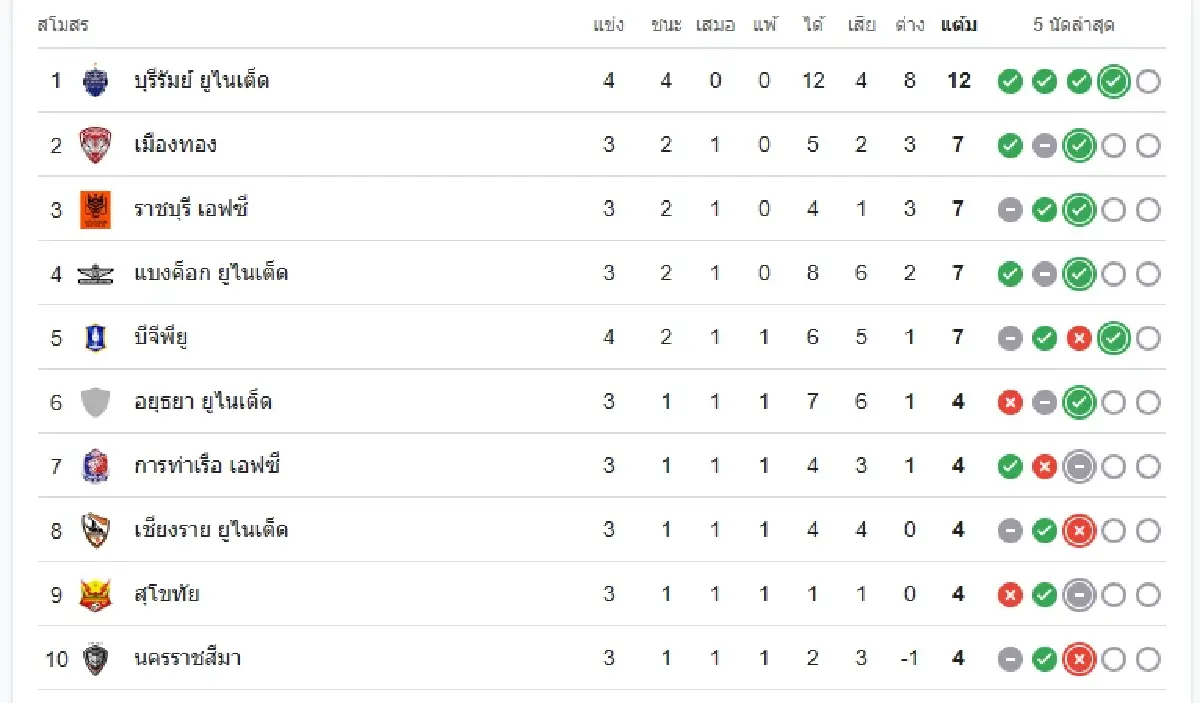Click the Muangthong club crest
Image resolution: width=1200 pixels, height=703 pixels.
(x=95, y=145)
